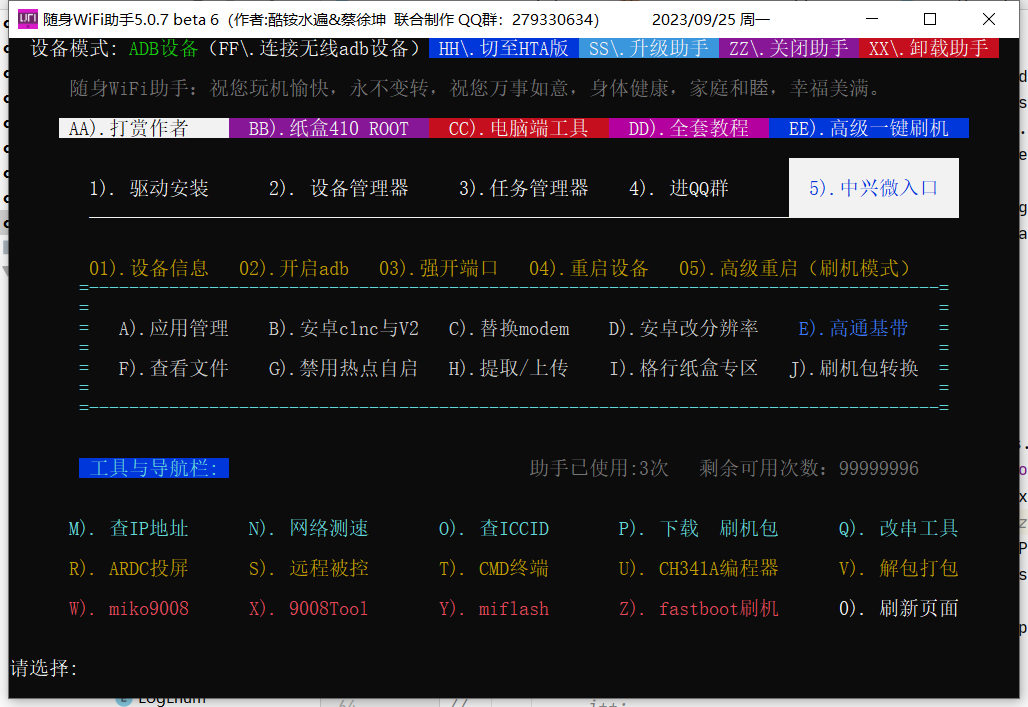Select EE). 高级一键刷机 option
1028x707 pixels.
[x=869, y=128]
